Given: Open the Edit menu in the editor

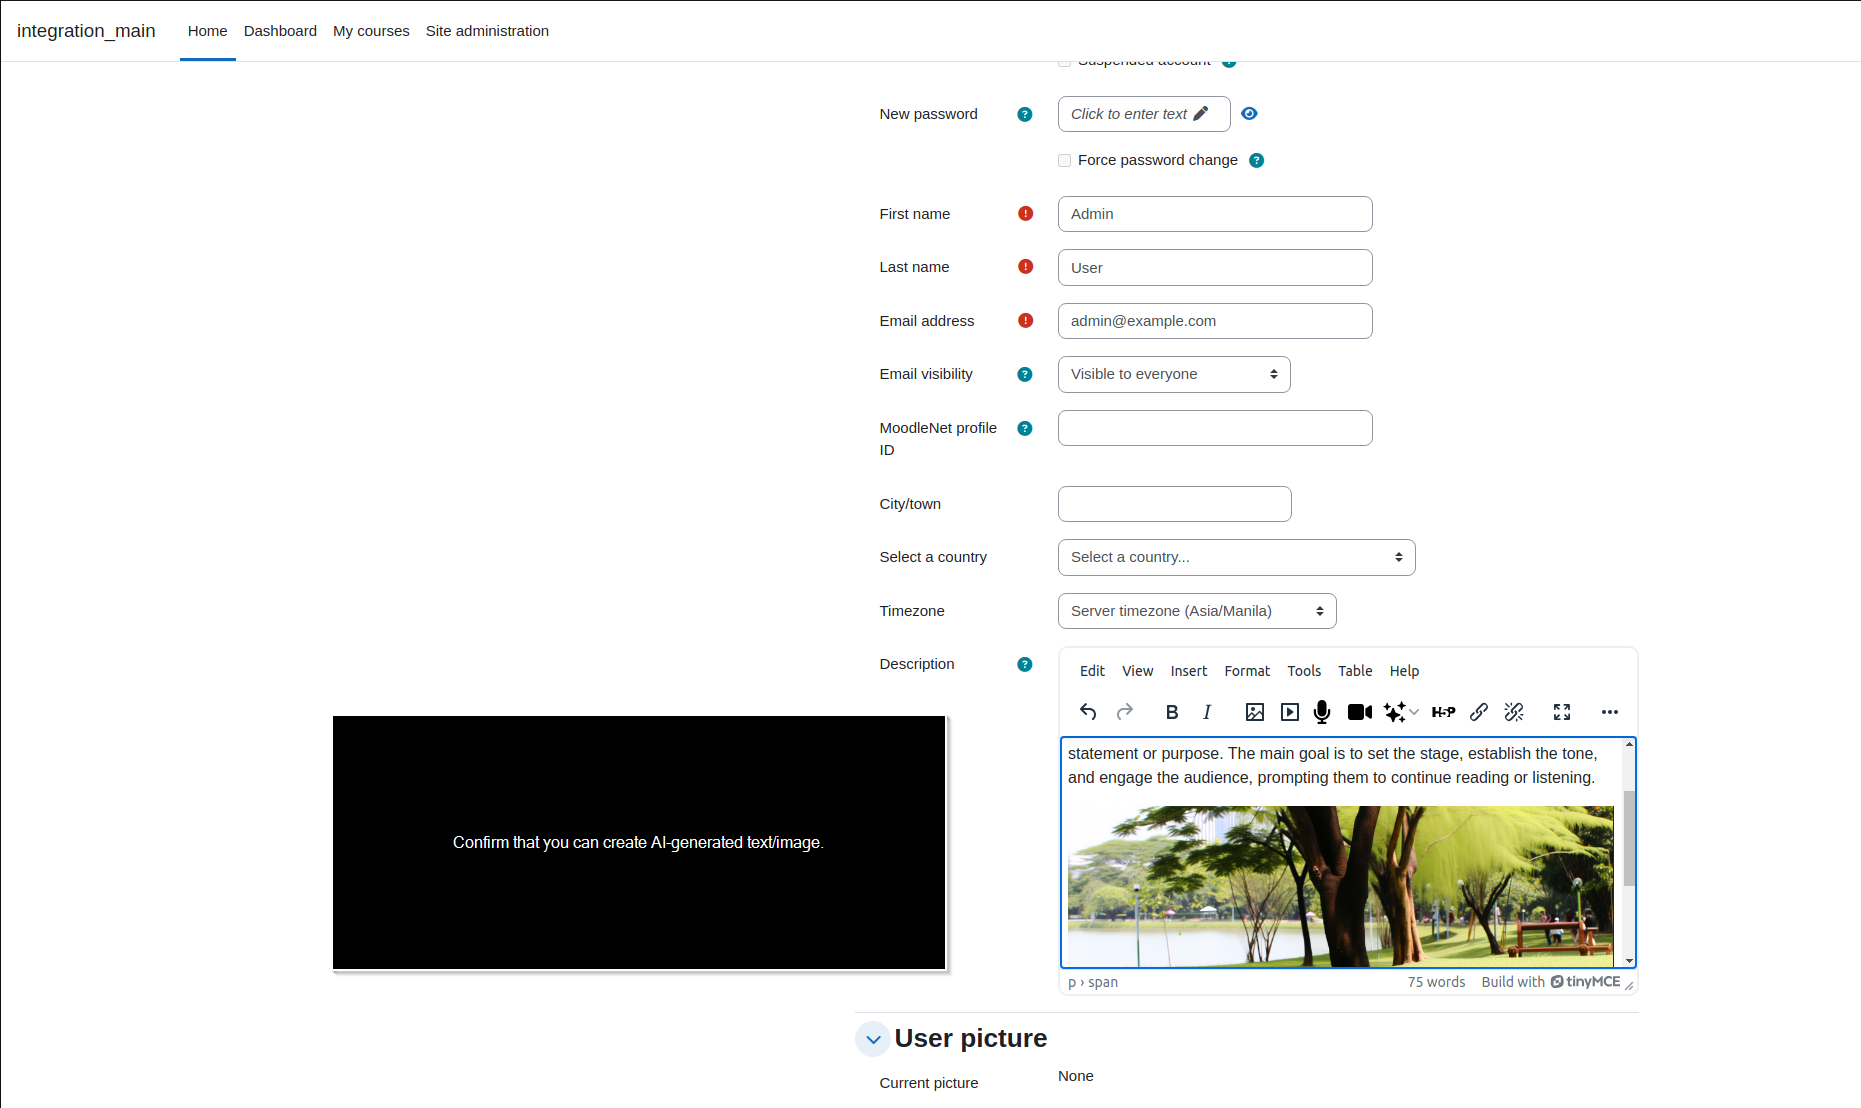Looking at the screenshot, I should point(1092,671).
